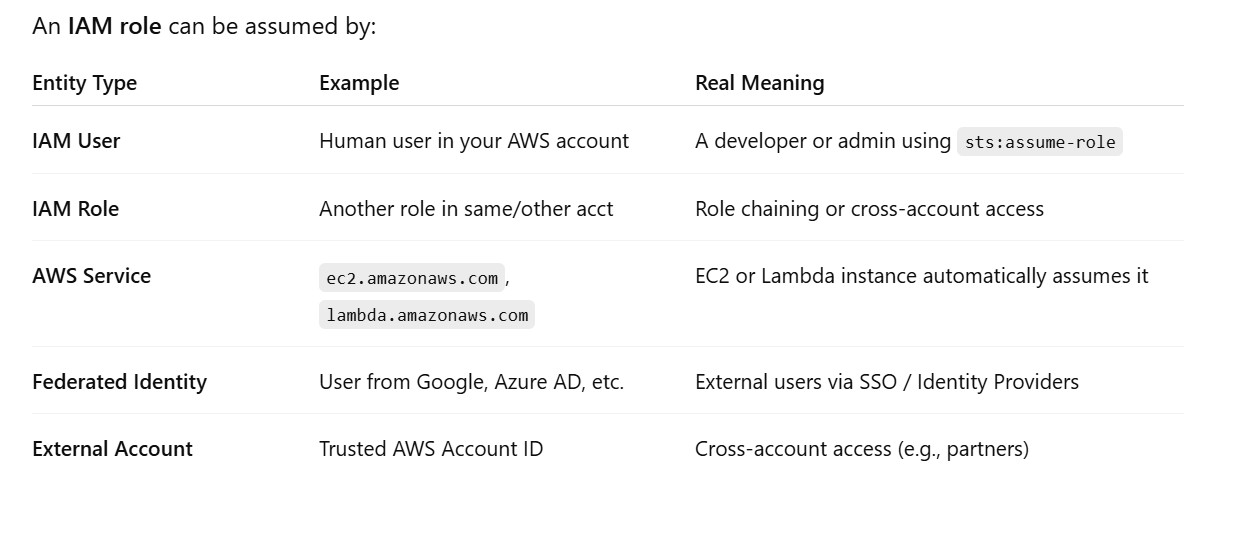
Task: Click the 'Federated Identity' row label
Action: (119, 382)
